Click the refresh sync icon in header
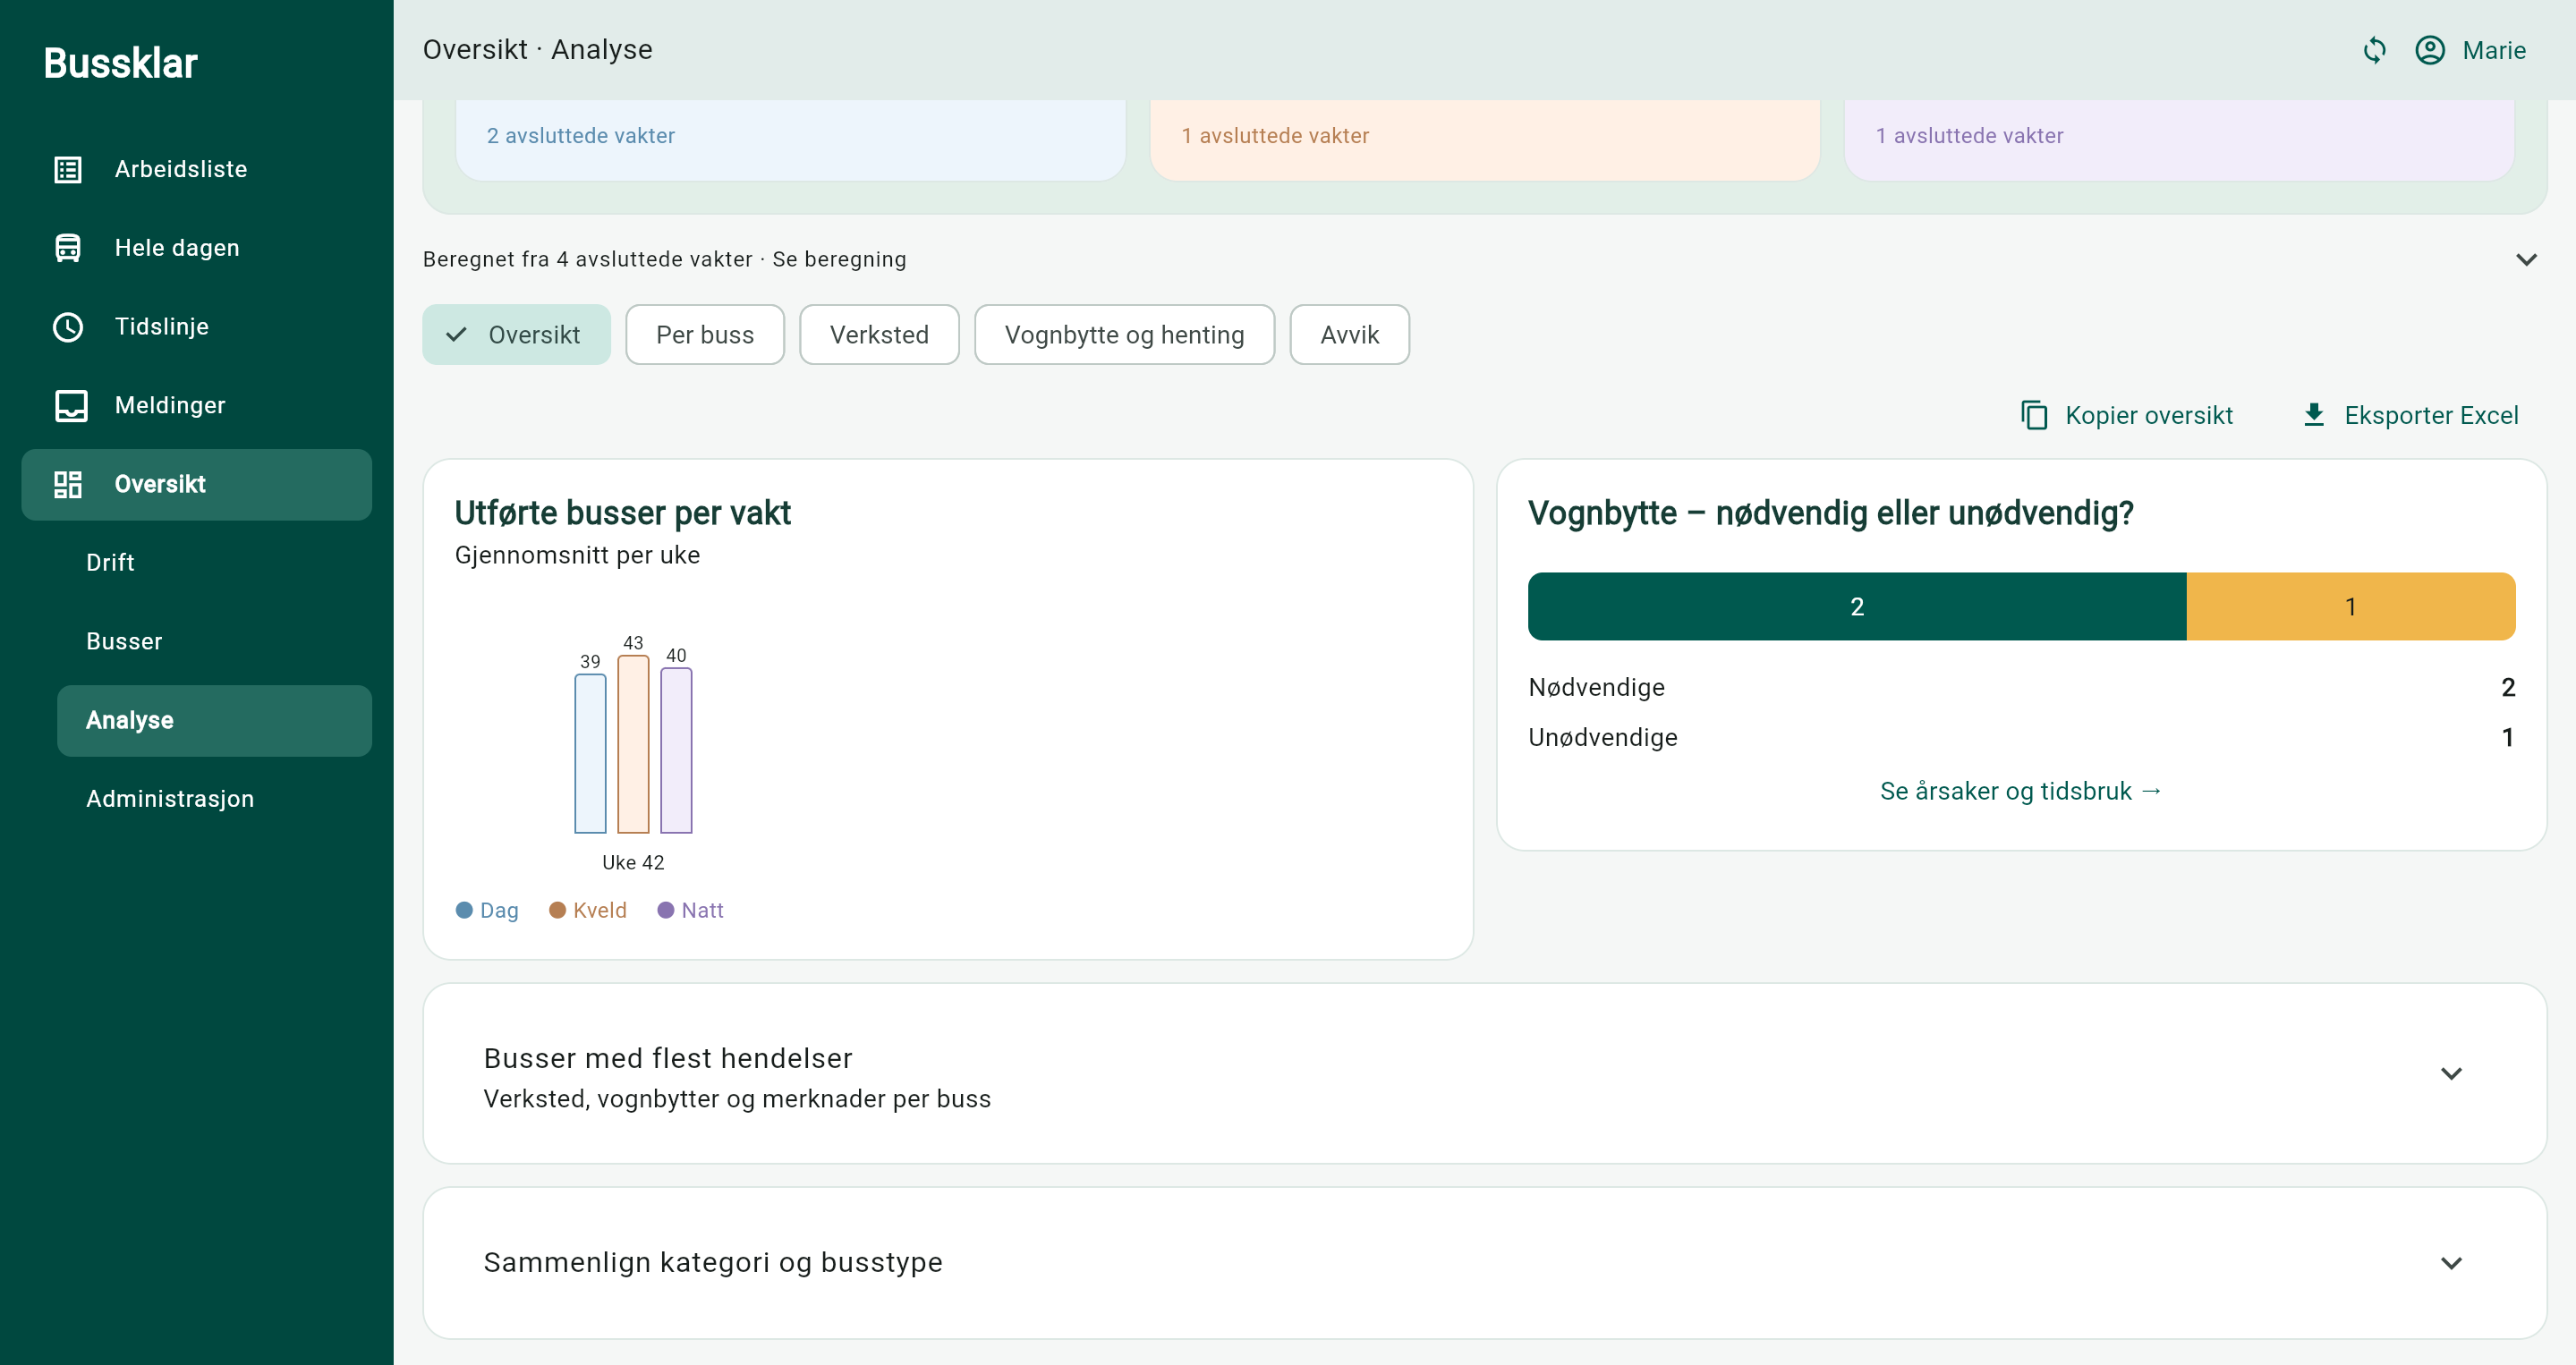Viewport: 2576px width, 1365px height. click(x=2375, y=50)
